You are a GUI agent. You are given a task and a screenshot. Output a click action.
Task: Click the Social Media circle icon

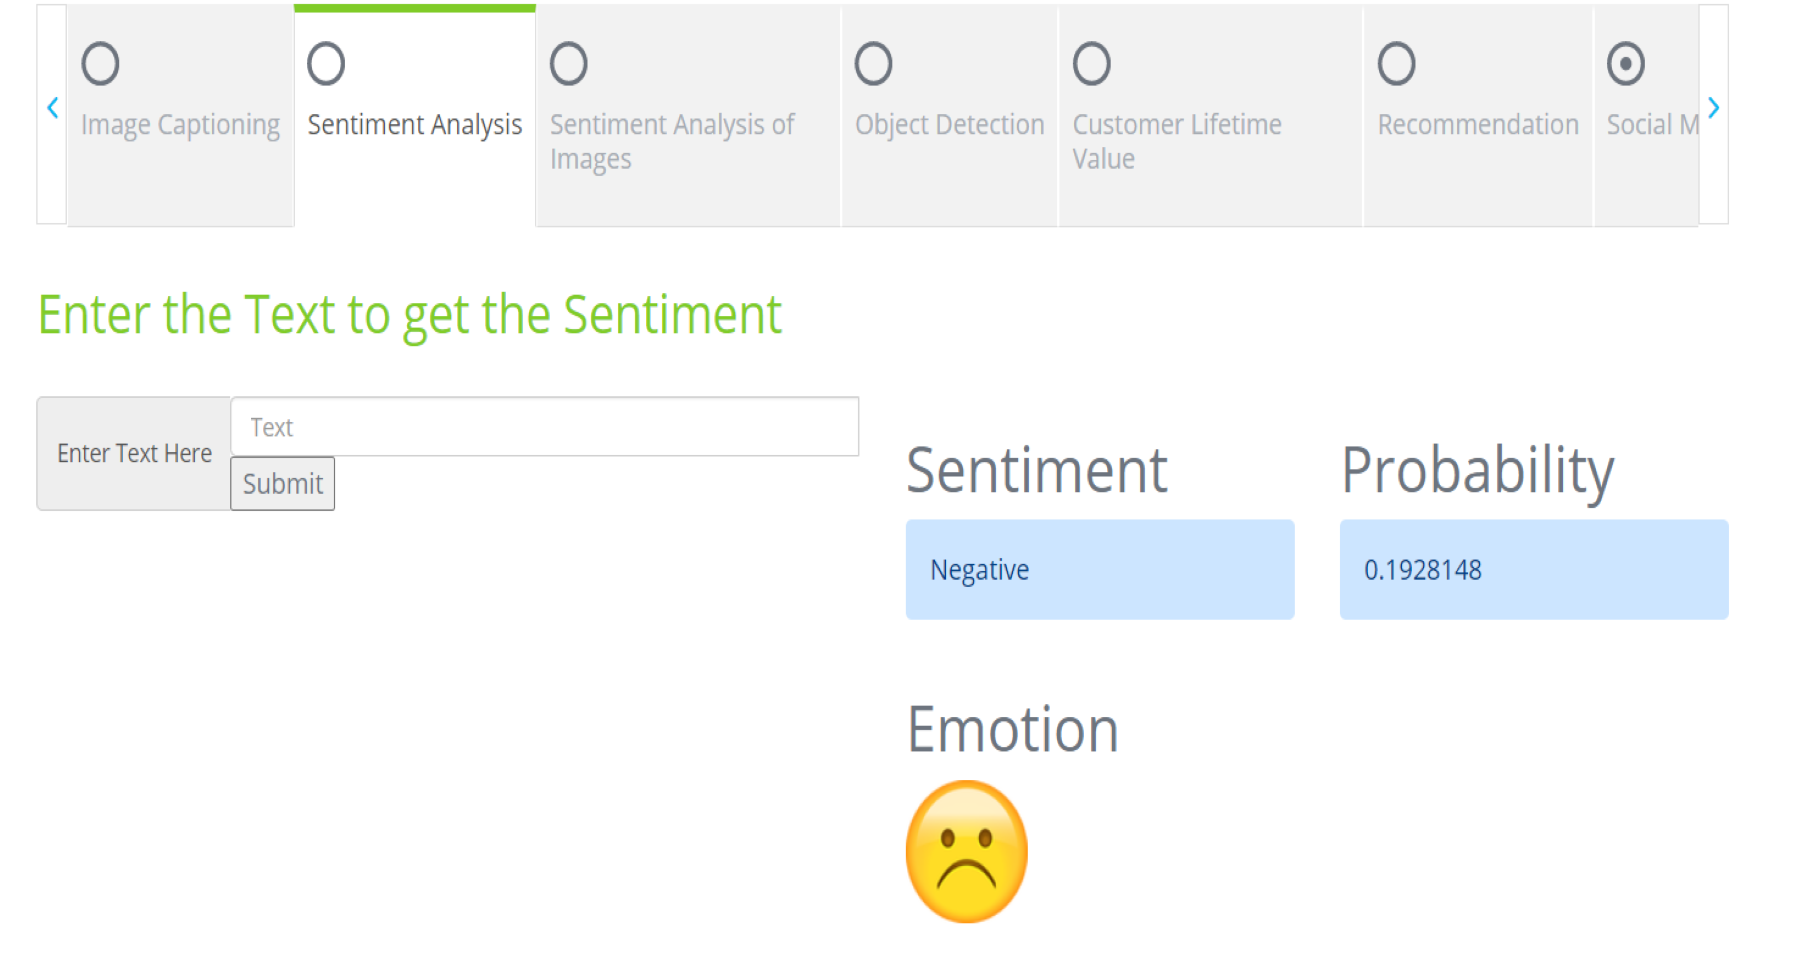(1625, 64)
